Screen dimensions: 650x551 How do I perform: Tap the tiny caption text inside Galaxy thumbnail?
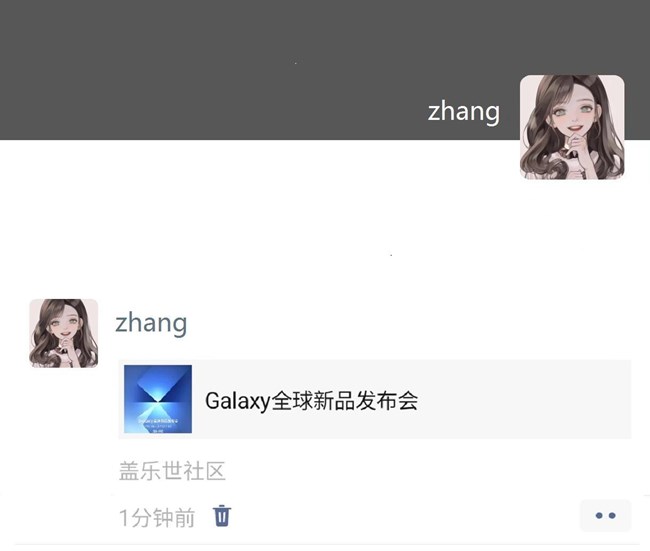pyautogui.click(x=158, y=424)
